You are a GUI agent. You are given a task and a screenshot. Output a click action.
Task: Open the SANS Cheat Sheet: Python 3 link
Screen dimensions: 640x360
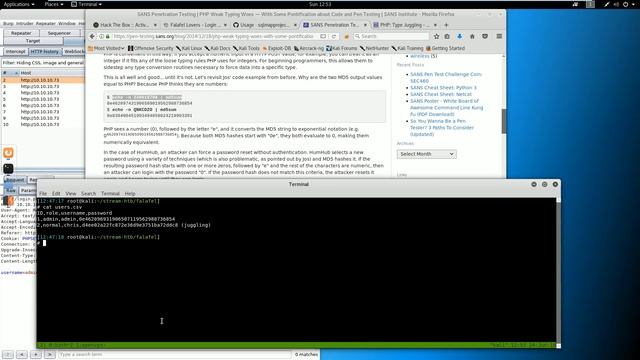click(x=443, y=88)
